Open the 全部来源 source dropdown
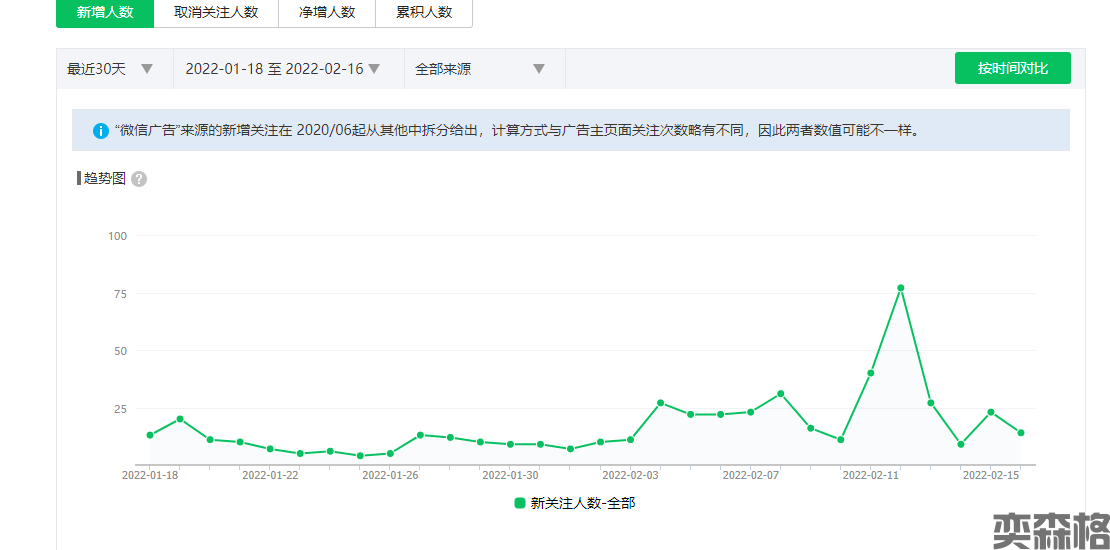Image resolution: width=1110 pixels, height=550 pixels. click(x=480, y=69)
